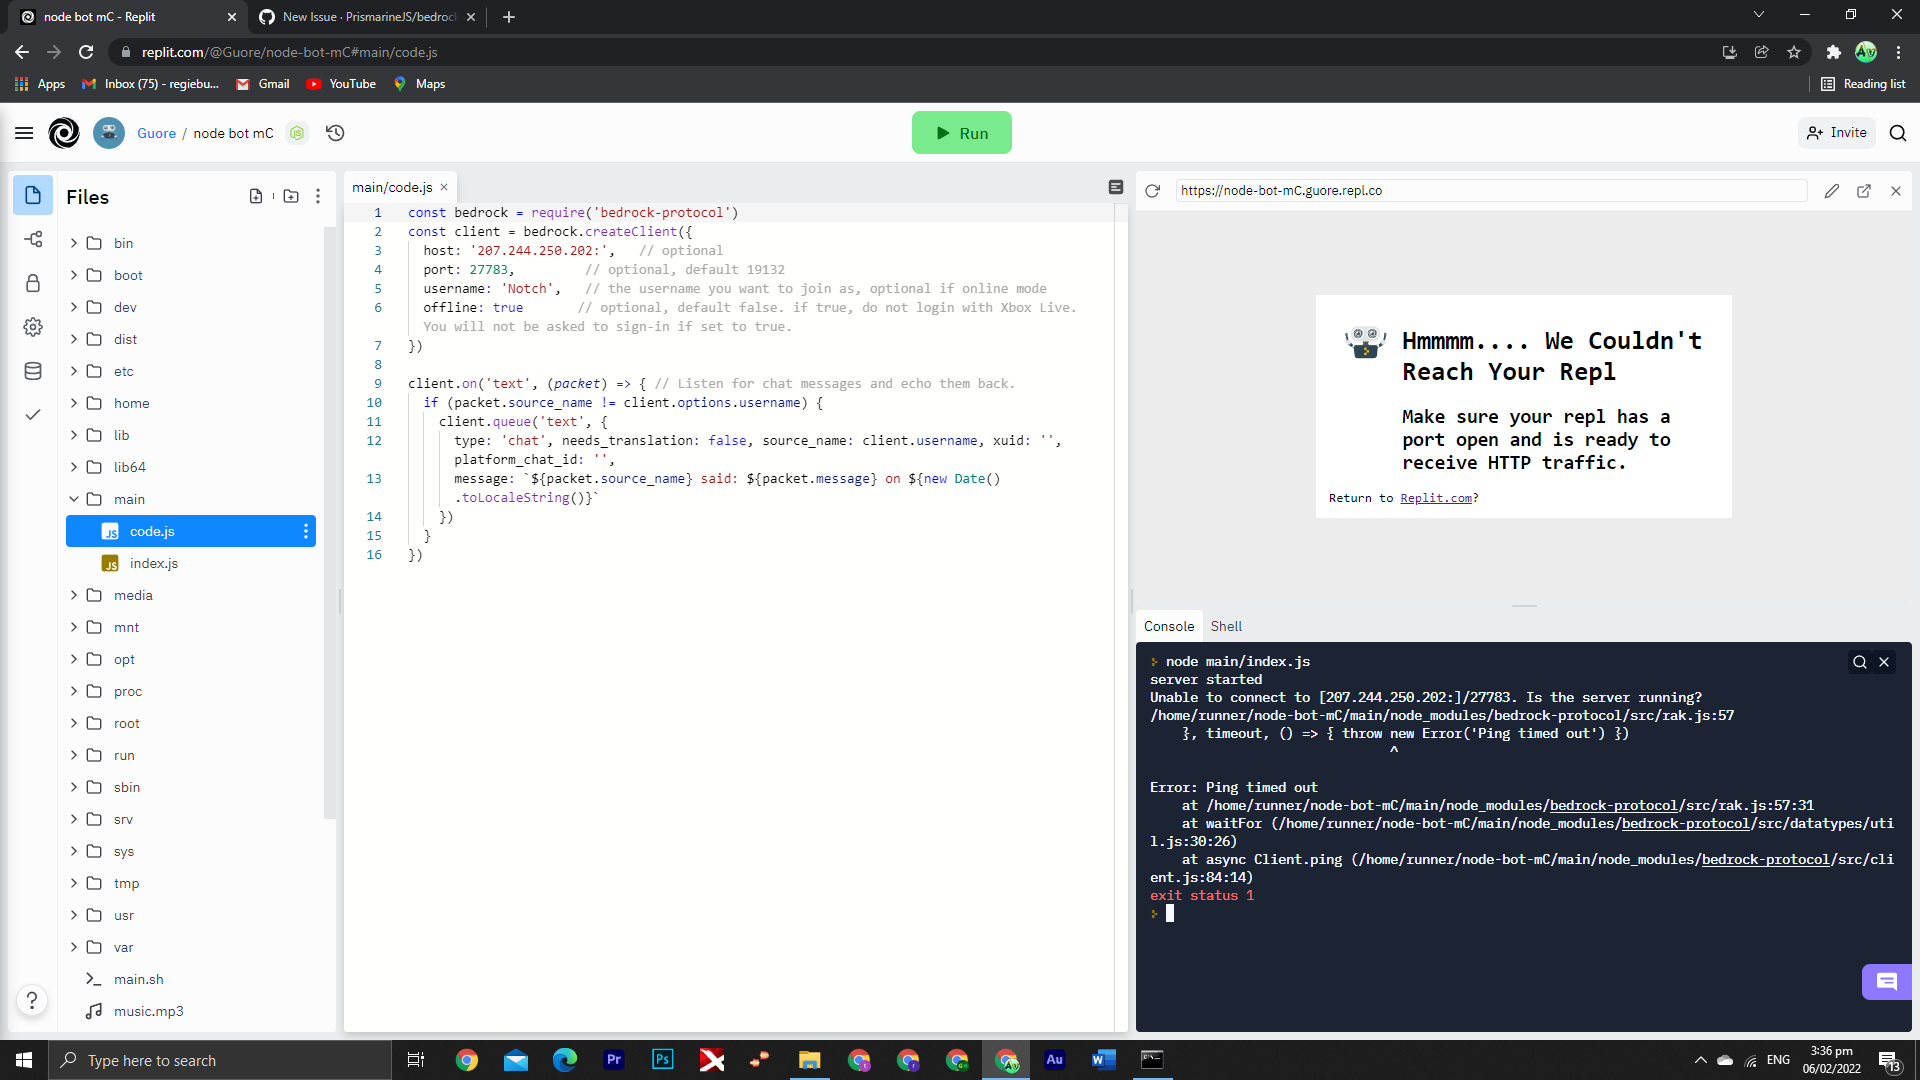Clear the console with the X icon

(1885, 661)
